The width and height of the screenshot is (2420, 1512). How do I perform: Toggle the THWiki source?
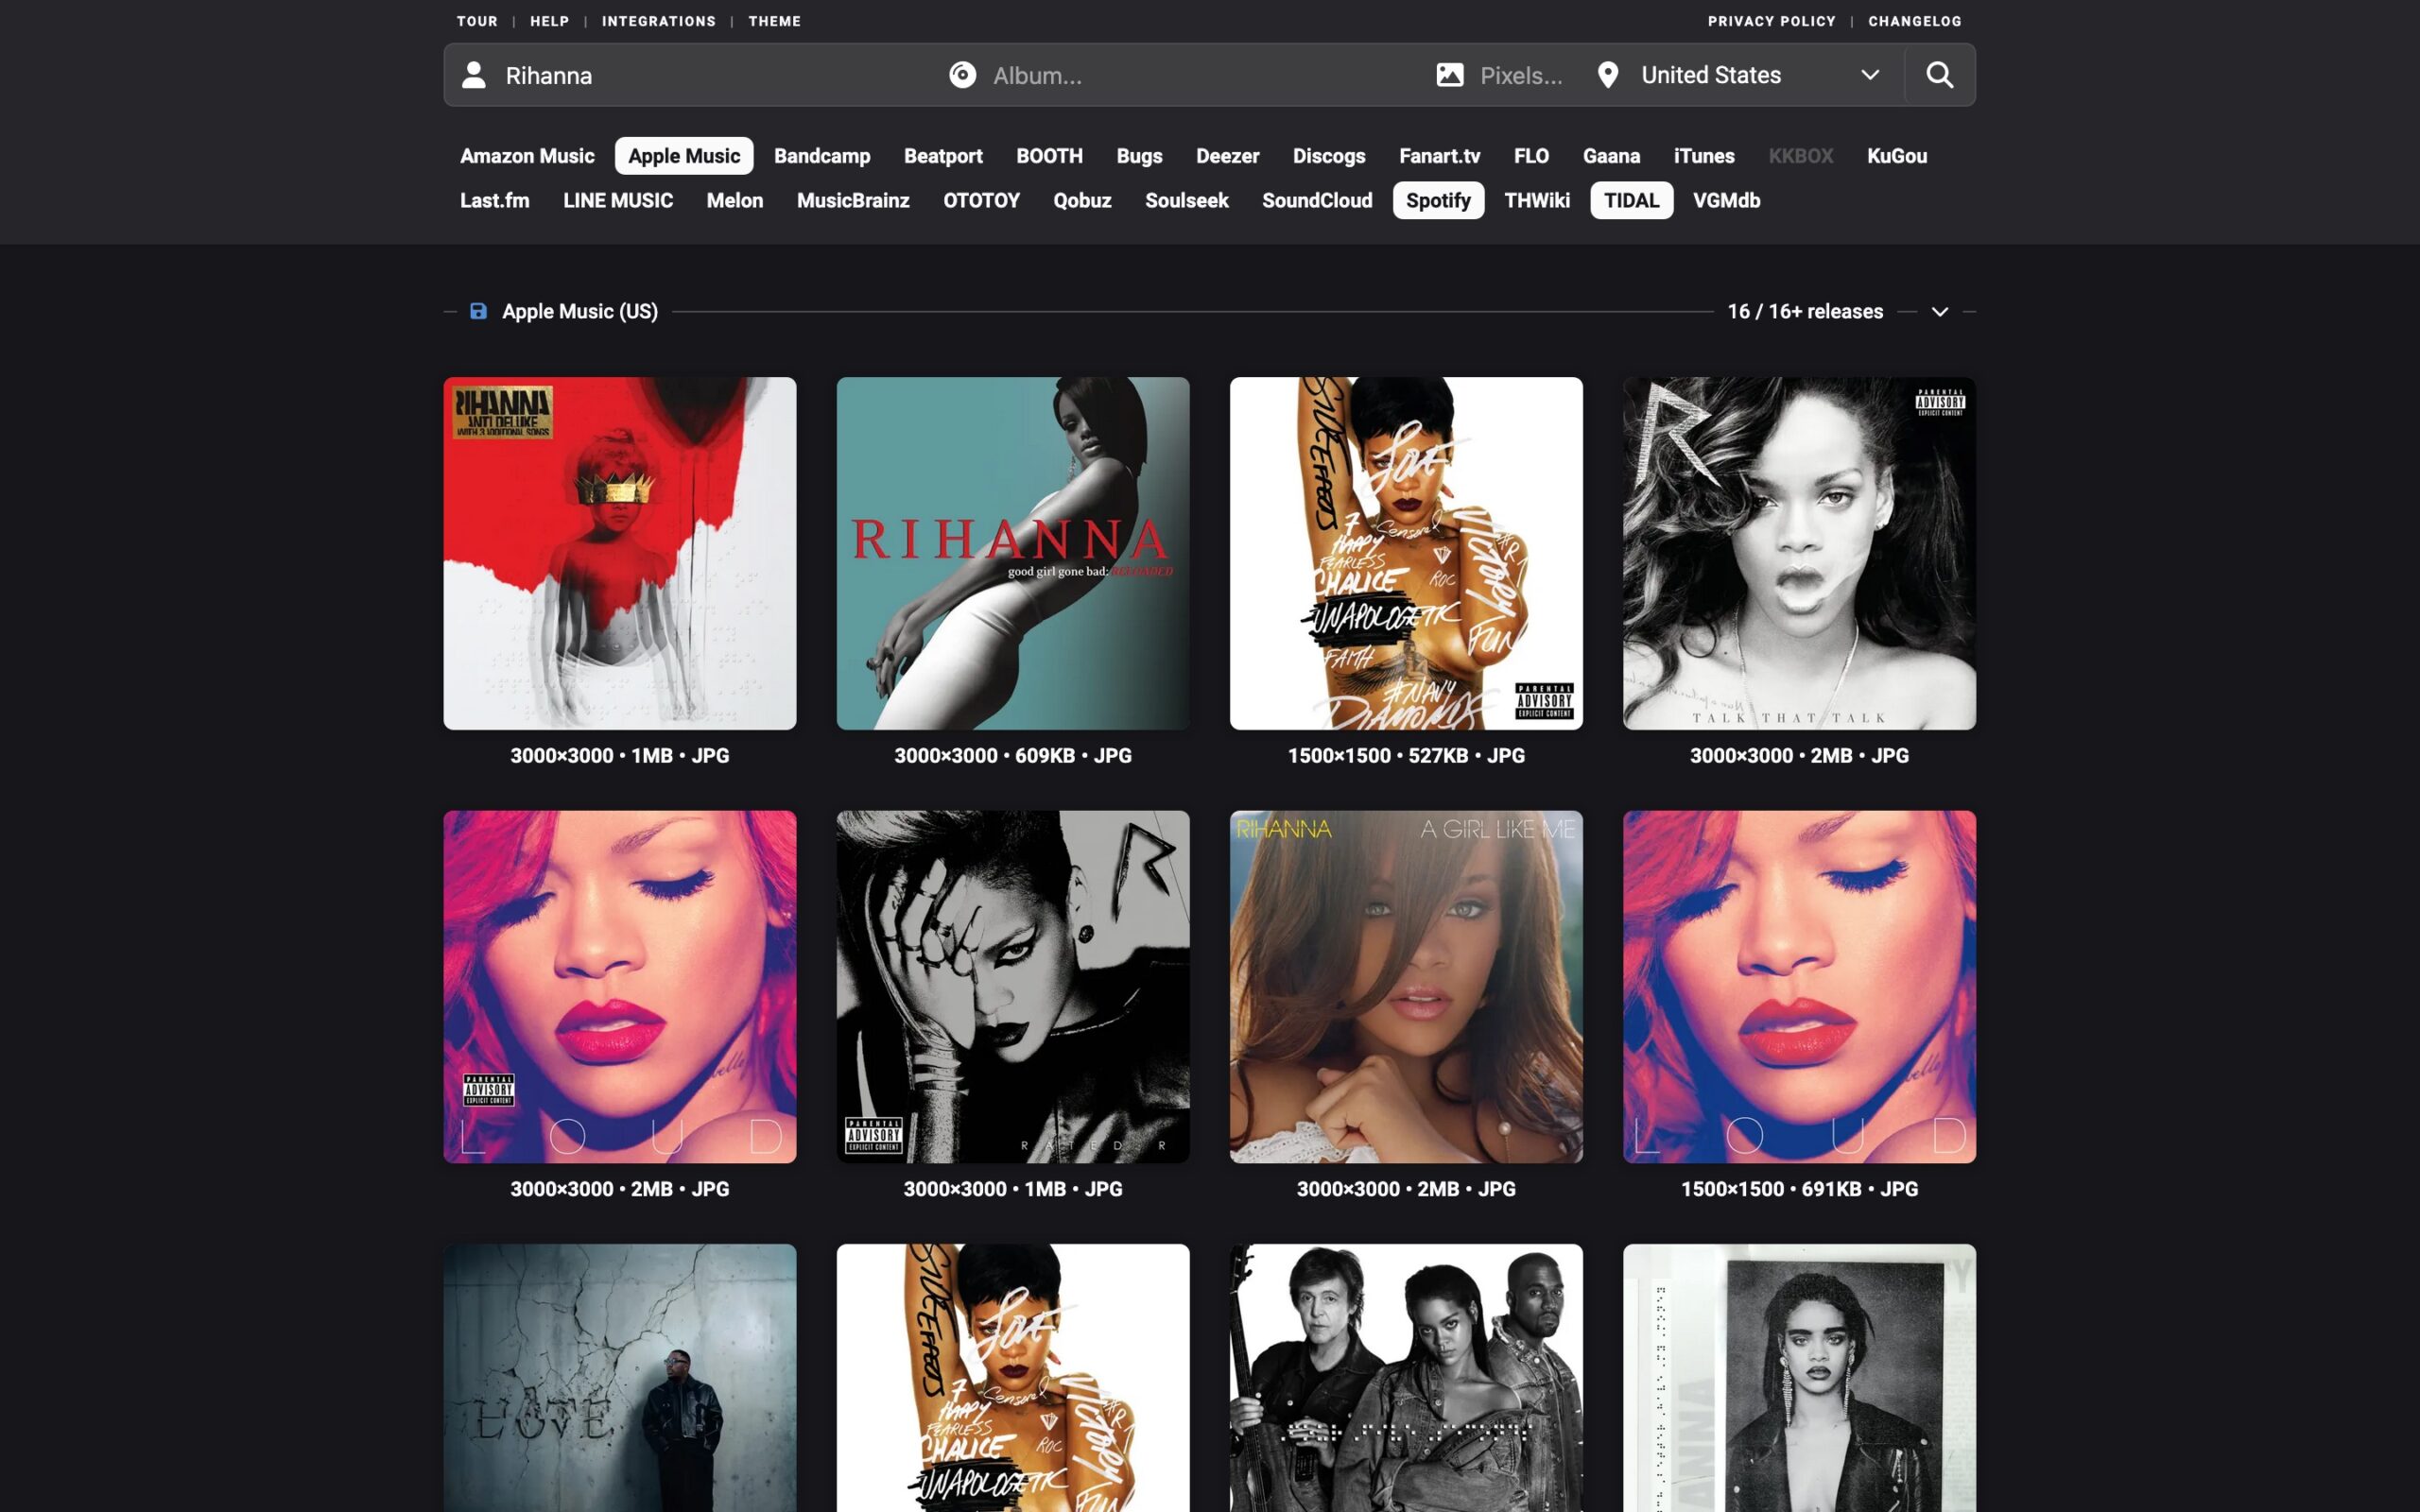click(x=1537, y=200)
